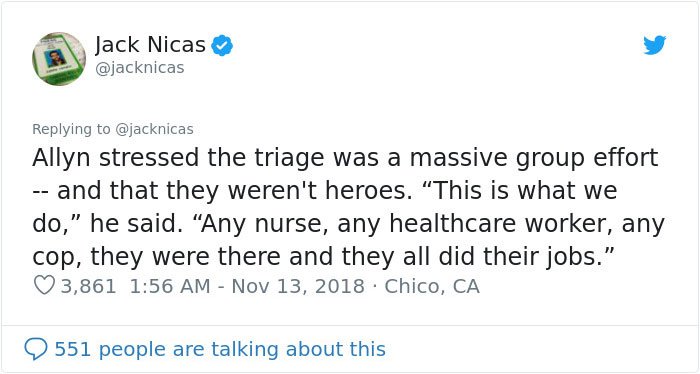Click @jacknicas in Replying to line
700x374 pixels.
154,129
